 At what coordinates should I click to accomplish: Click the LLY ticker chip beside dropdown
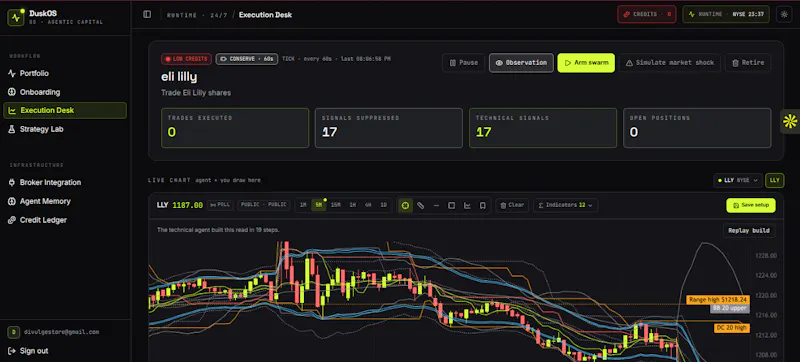[774, 180]
